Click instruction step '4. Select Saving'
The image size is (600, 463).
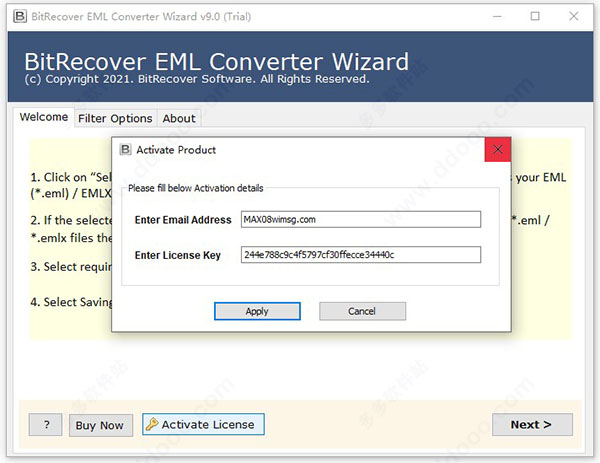pos(71,302)
